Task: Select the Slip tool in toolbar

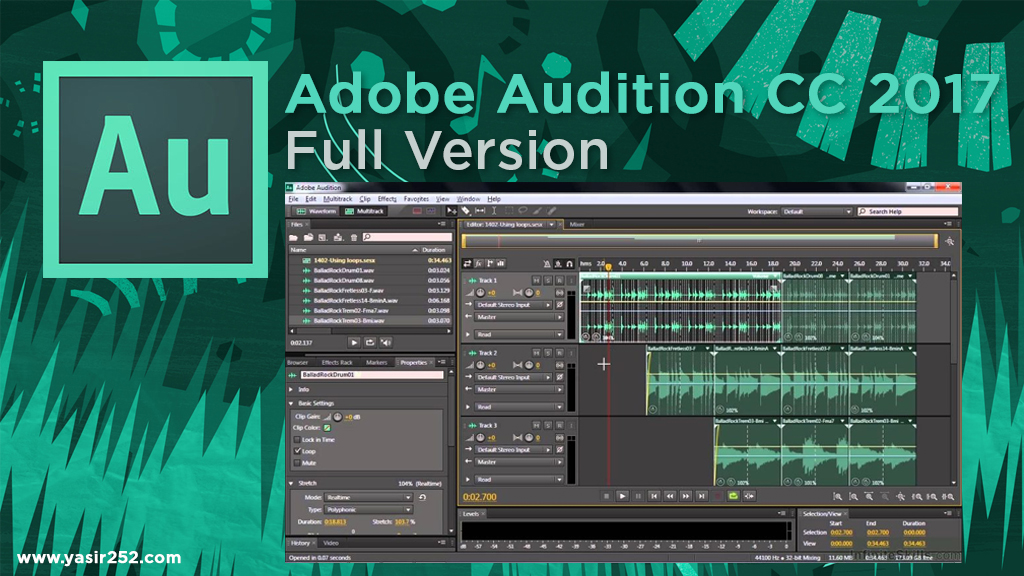Action: tap(480, 211)
